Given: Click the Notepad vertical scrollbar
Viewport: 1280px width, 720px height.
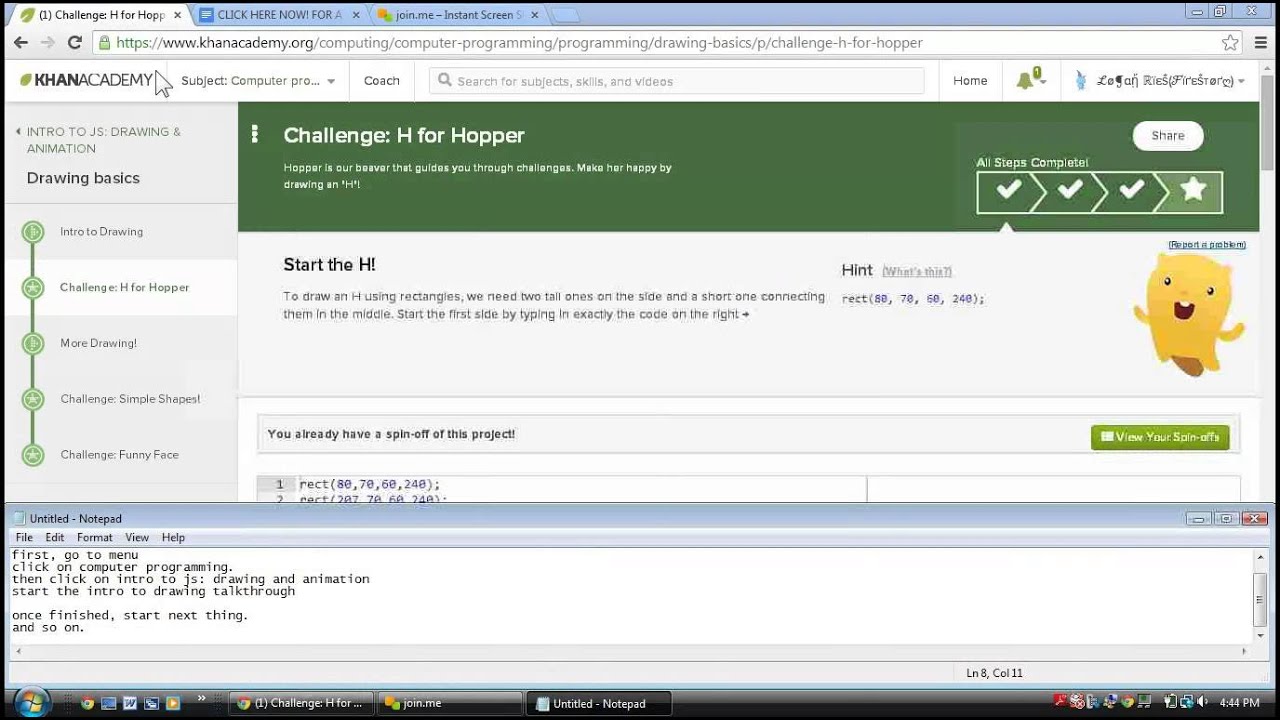Looking at the screenshot, I should [x=1261, y=595].
